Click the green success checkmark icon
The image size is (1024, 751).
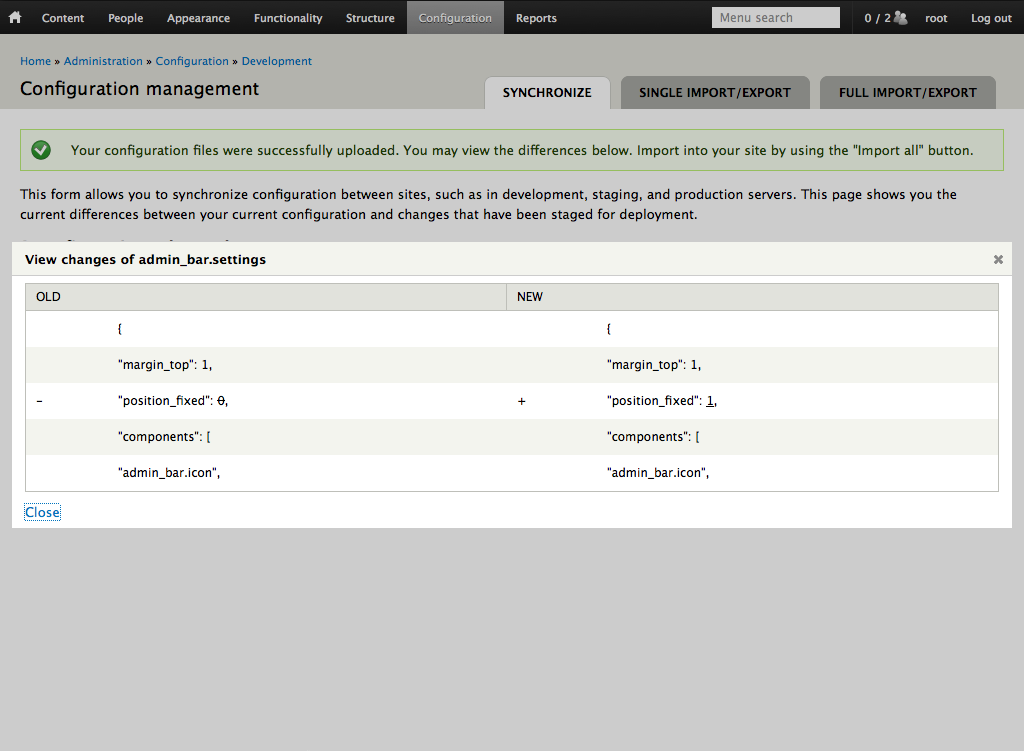[x=41, y=150]
